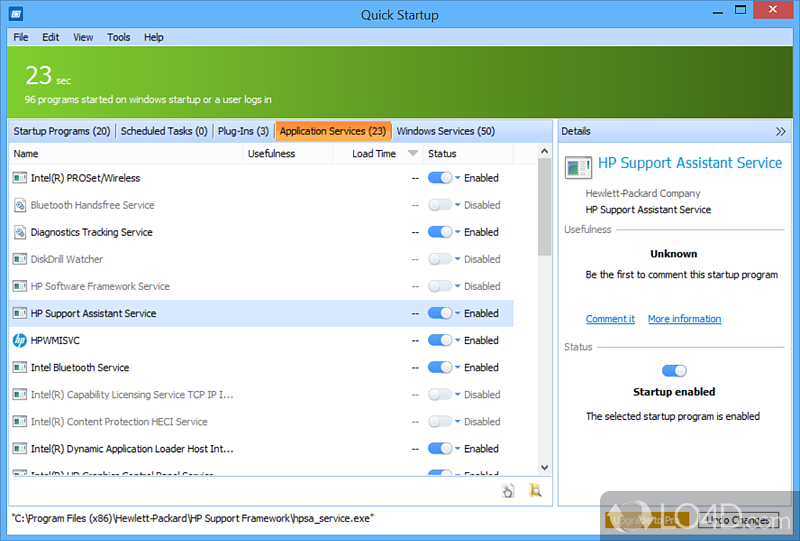Turn off Intel Dynamic Application Loader switch

tap(440, 448)
